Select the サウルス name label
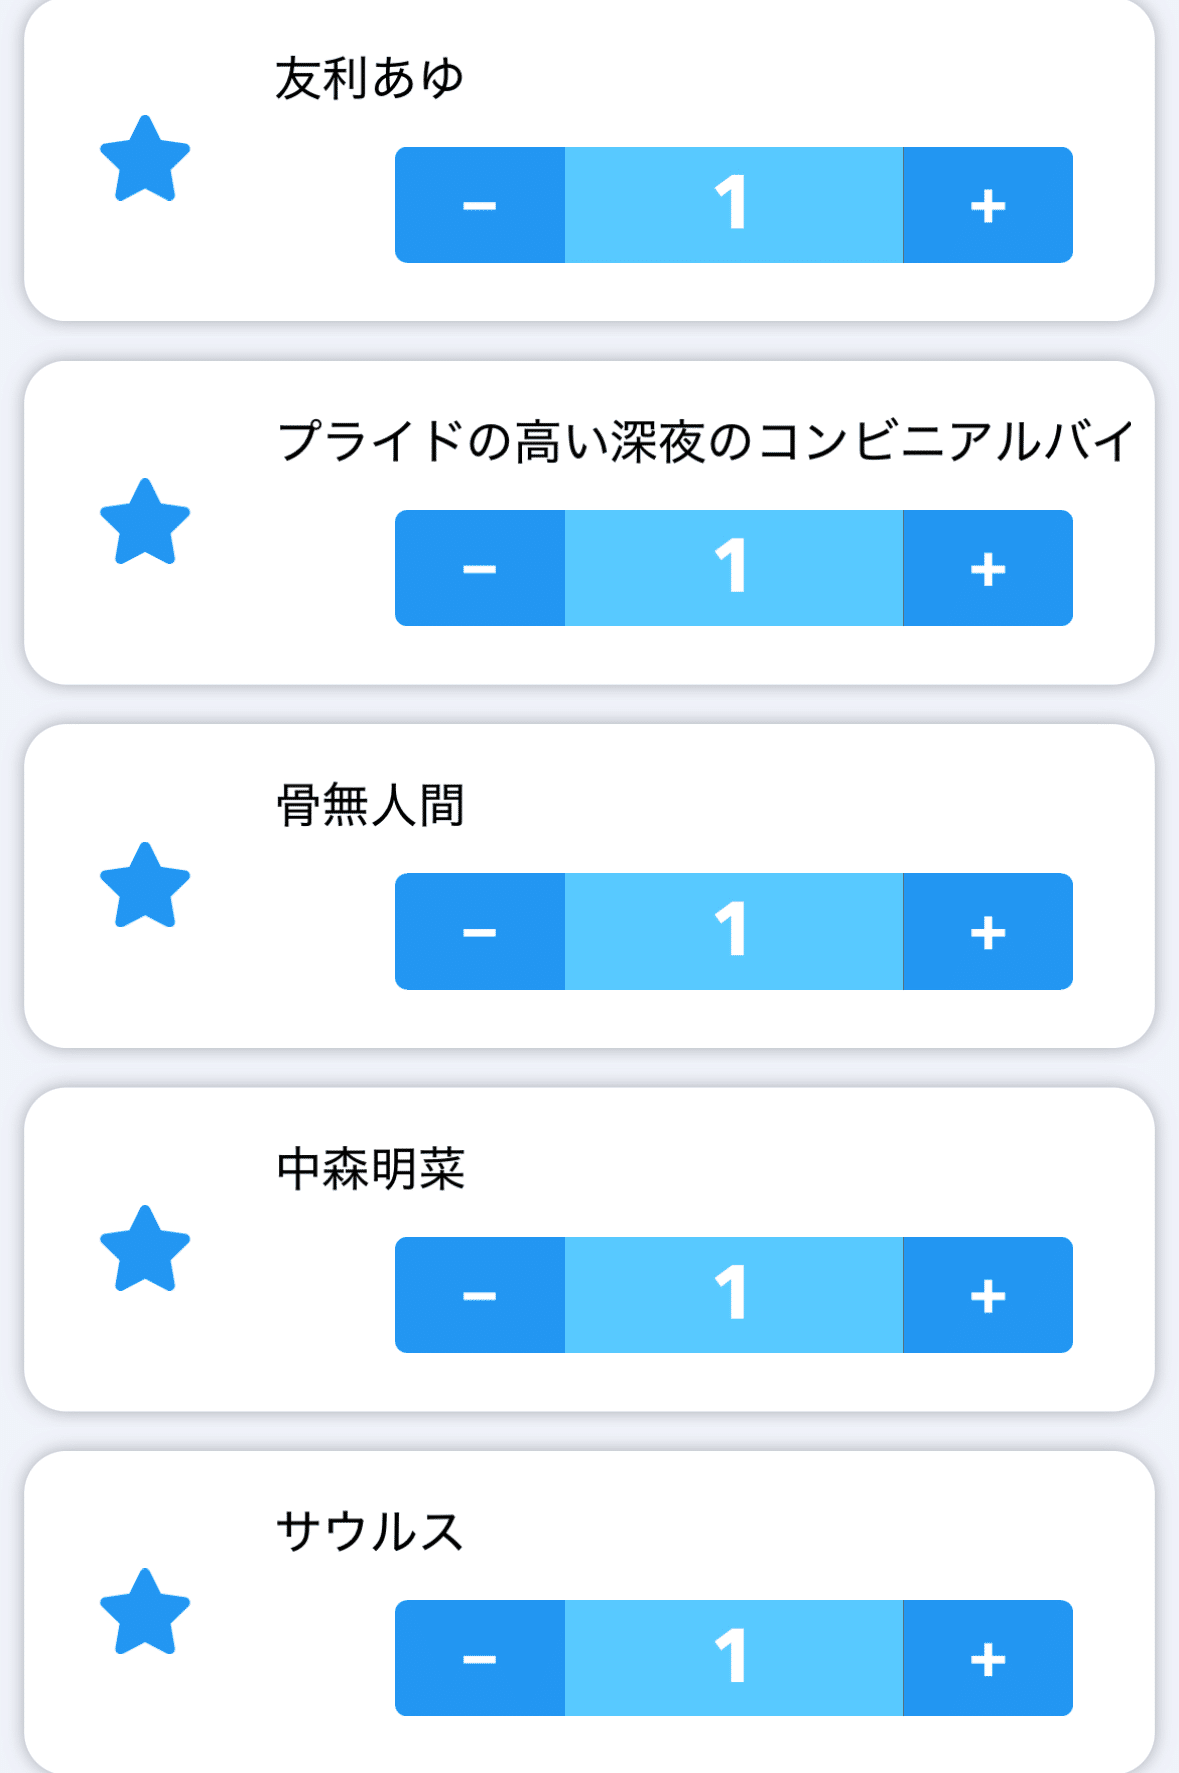 370,1532
